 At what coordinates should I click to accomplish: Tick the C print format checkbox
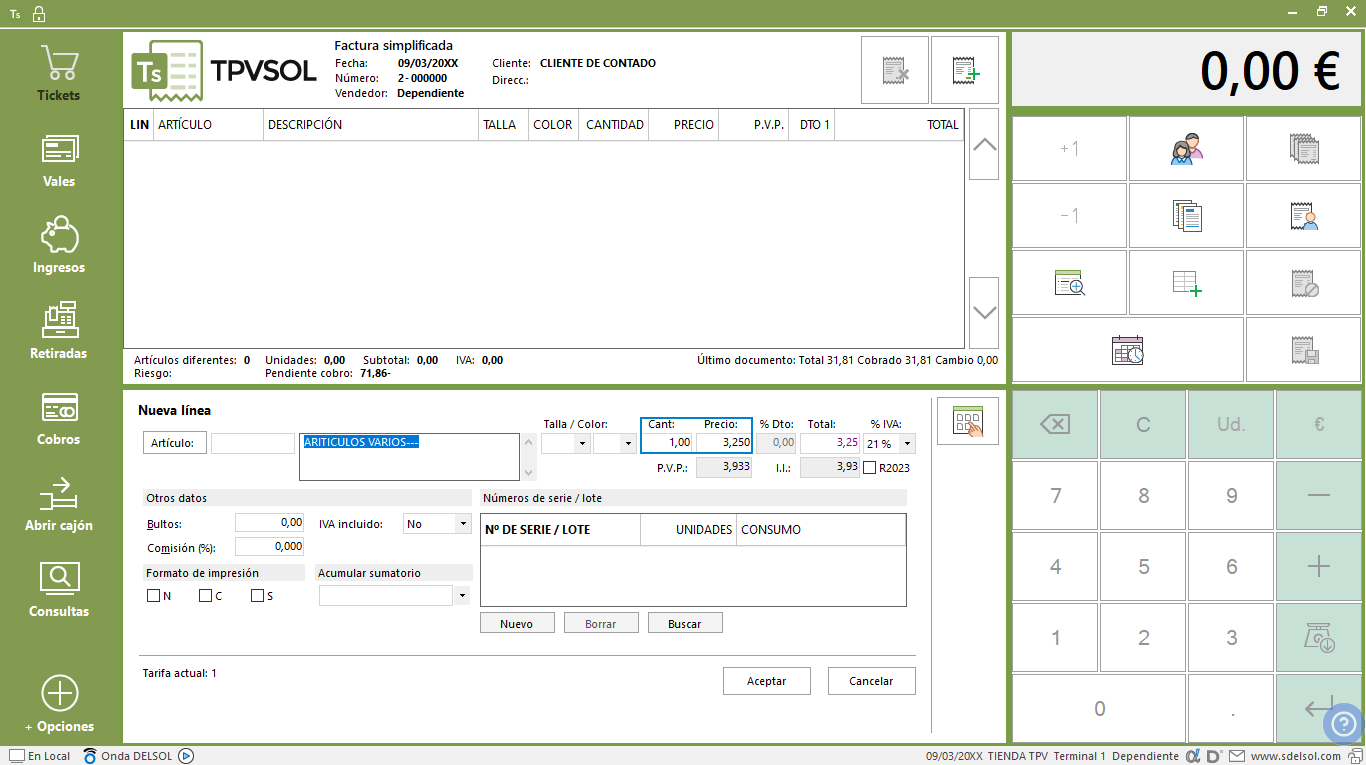click(205, 596)
